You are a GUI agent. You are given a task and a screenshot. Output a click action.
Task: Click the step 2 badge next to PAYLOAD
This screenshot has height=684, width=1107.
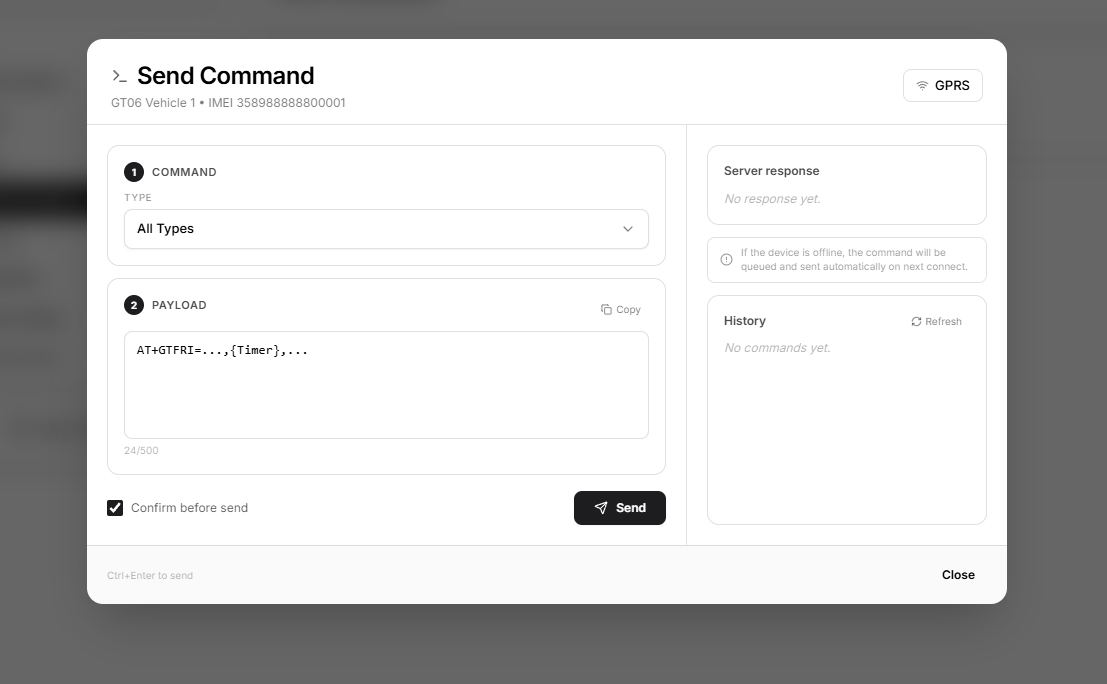pyautogui.click(x=133, y=305)
